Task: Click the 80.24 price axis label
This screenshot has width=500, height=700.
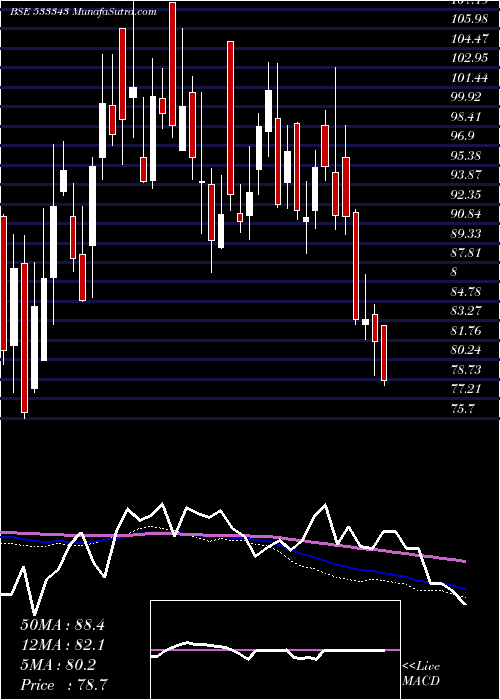Action: pyautogui.click(x=468, y=350)
